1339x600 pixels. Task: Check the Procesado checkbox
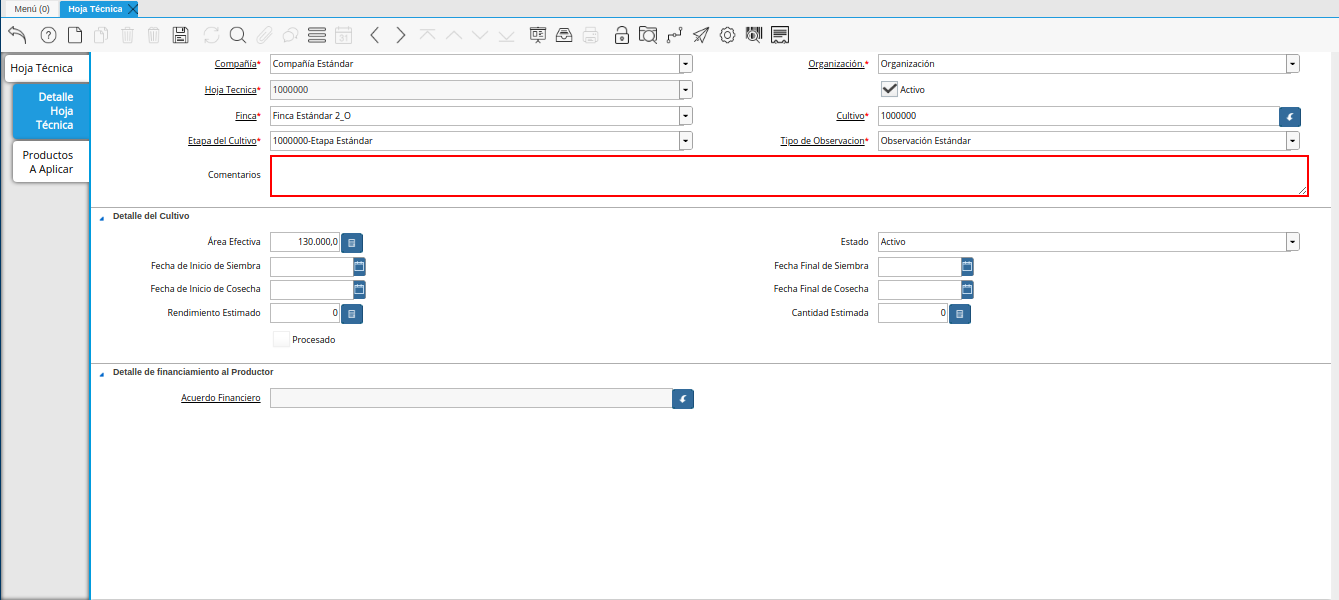(x=282, y=339)
